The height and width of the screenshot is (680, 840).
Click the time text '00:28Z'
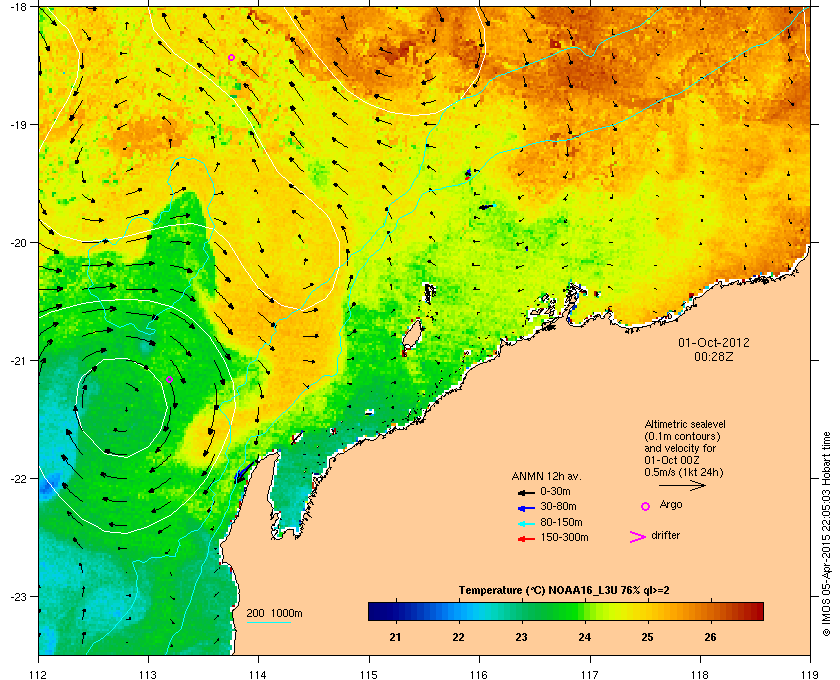coord(714,356)
